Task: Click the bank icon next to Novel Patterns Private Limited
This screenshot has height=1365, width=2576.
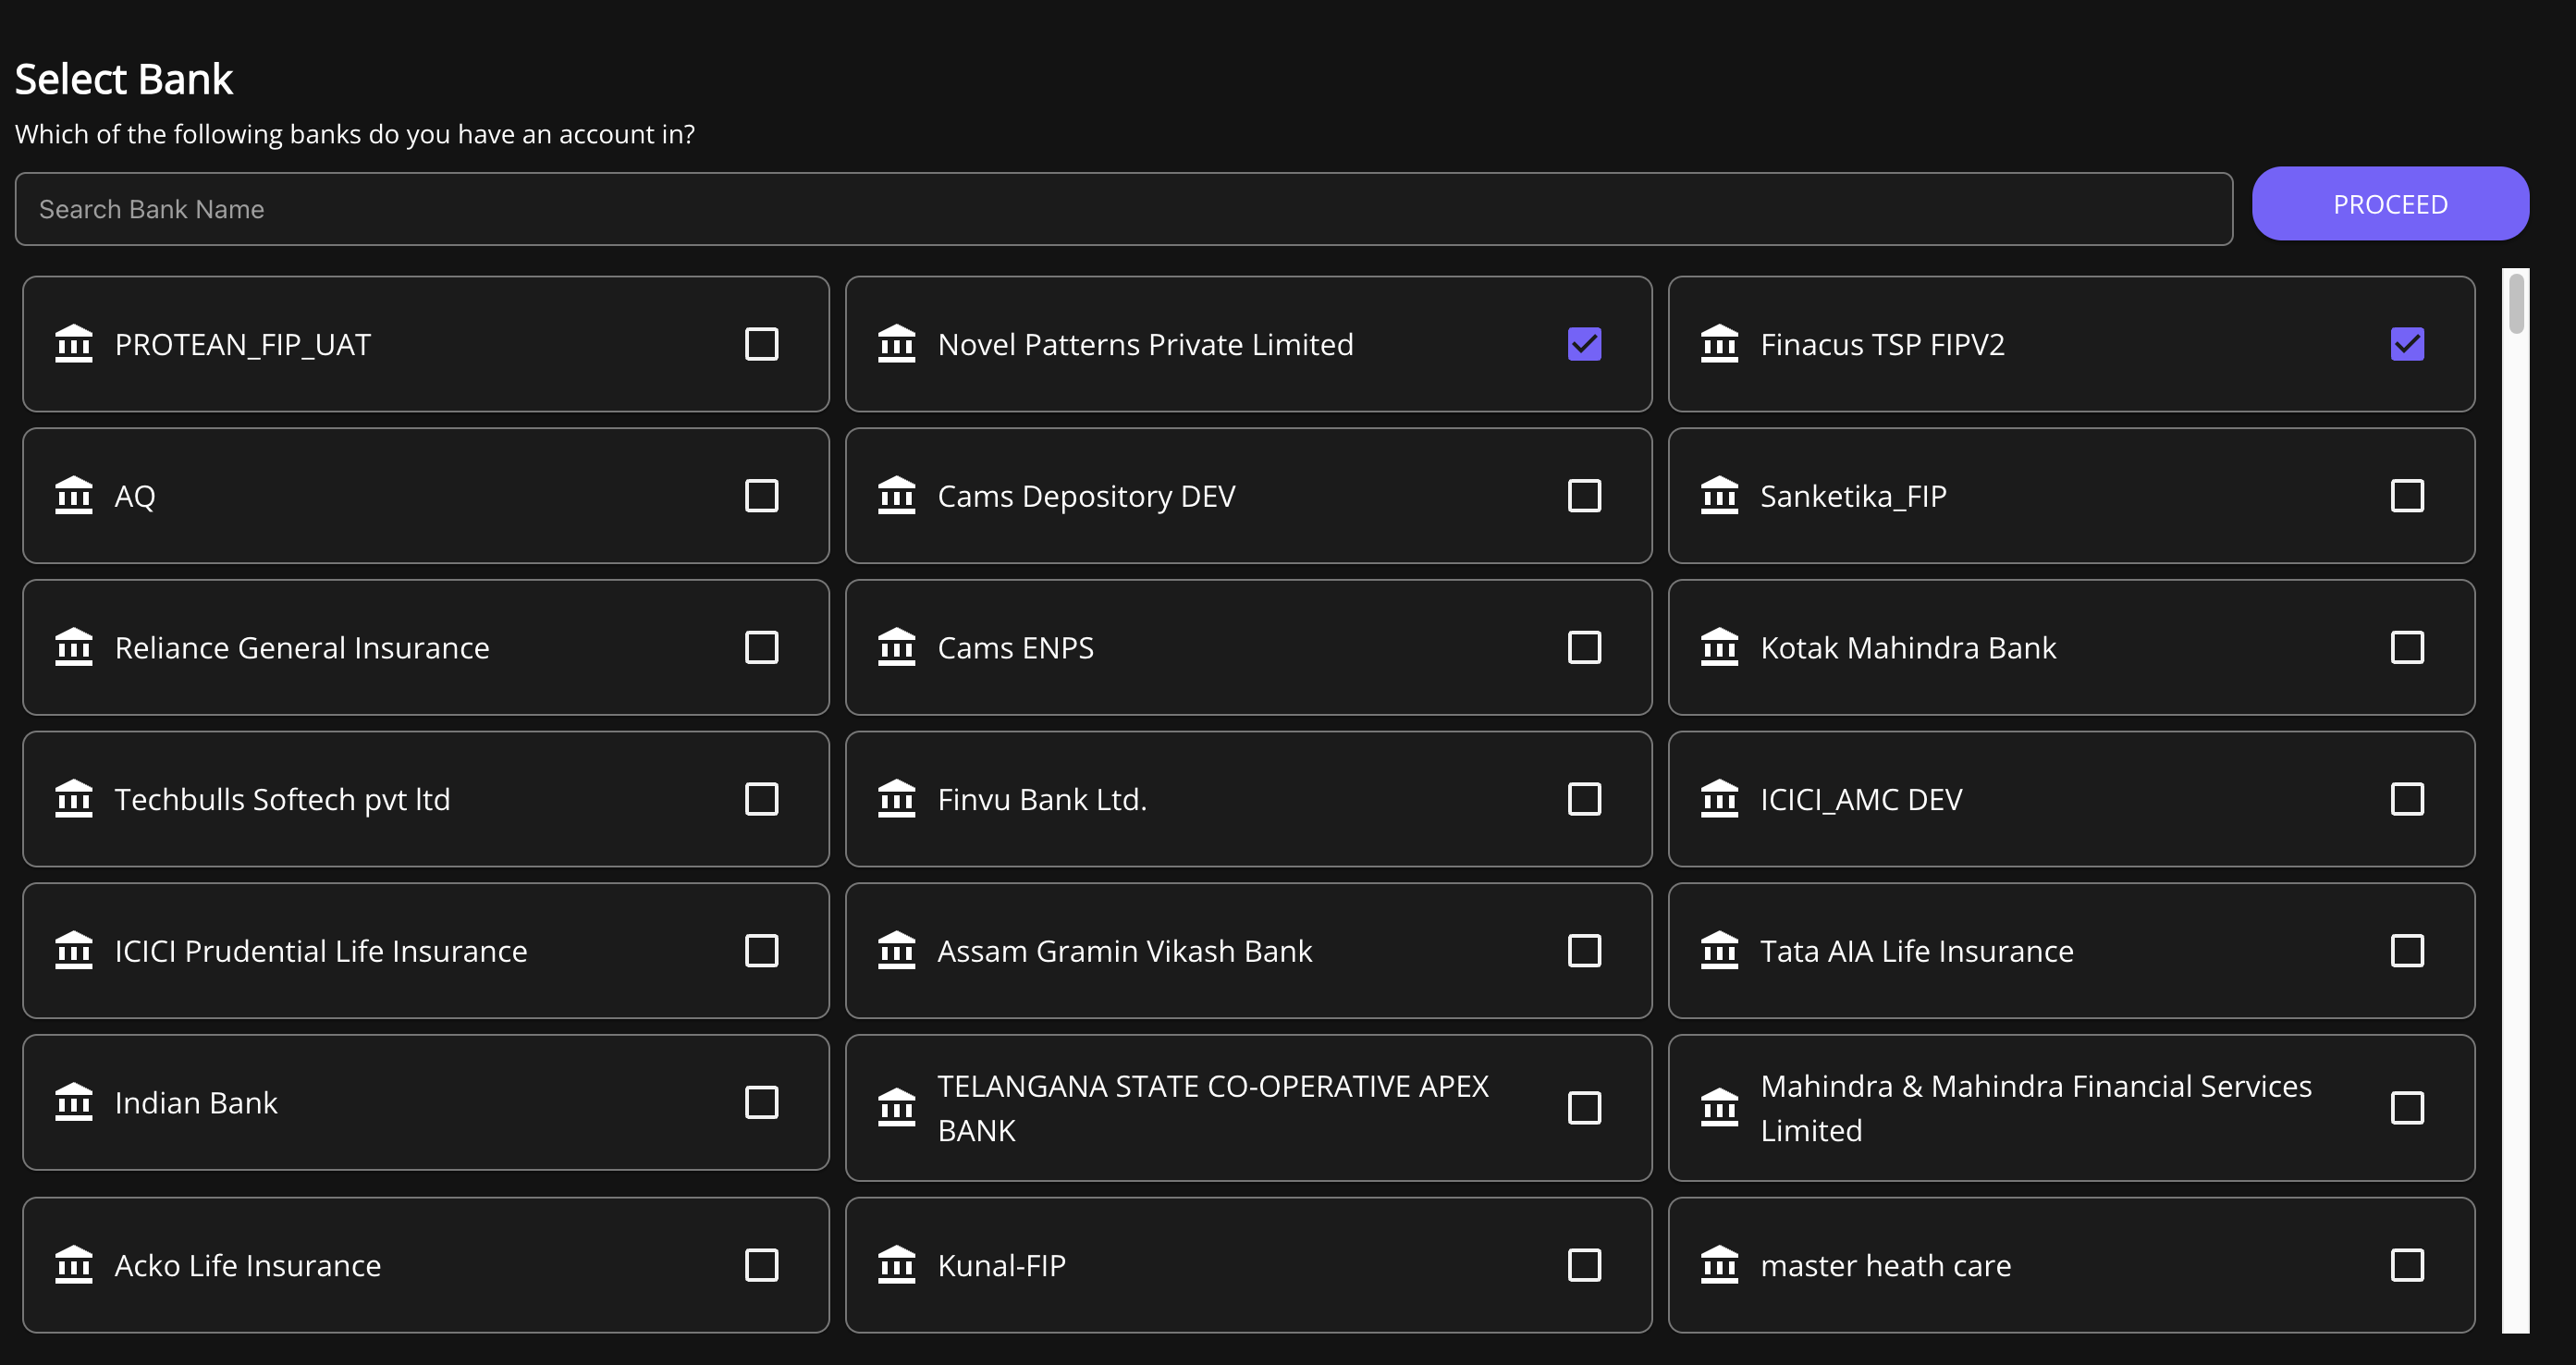Action: click(897, 344)
